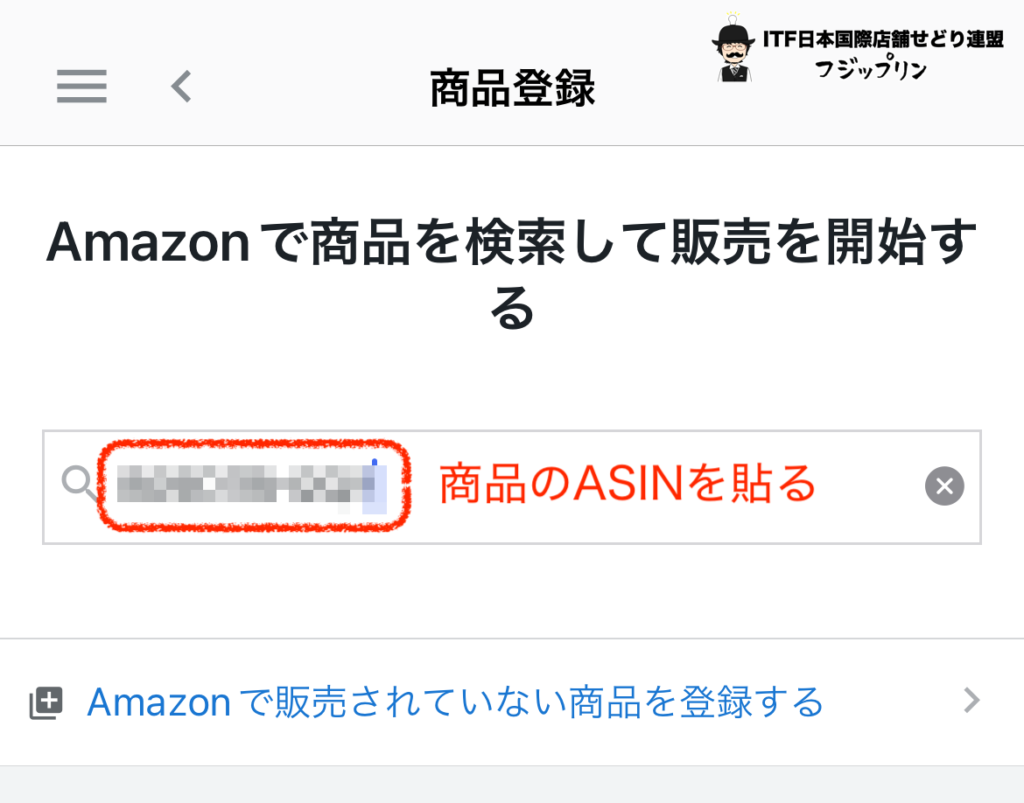Click the る character under the heading

pyautogui.click(x=512, y=307)
